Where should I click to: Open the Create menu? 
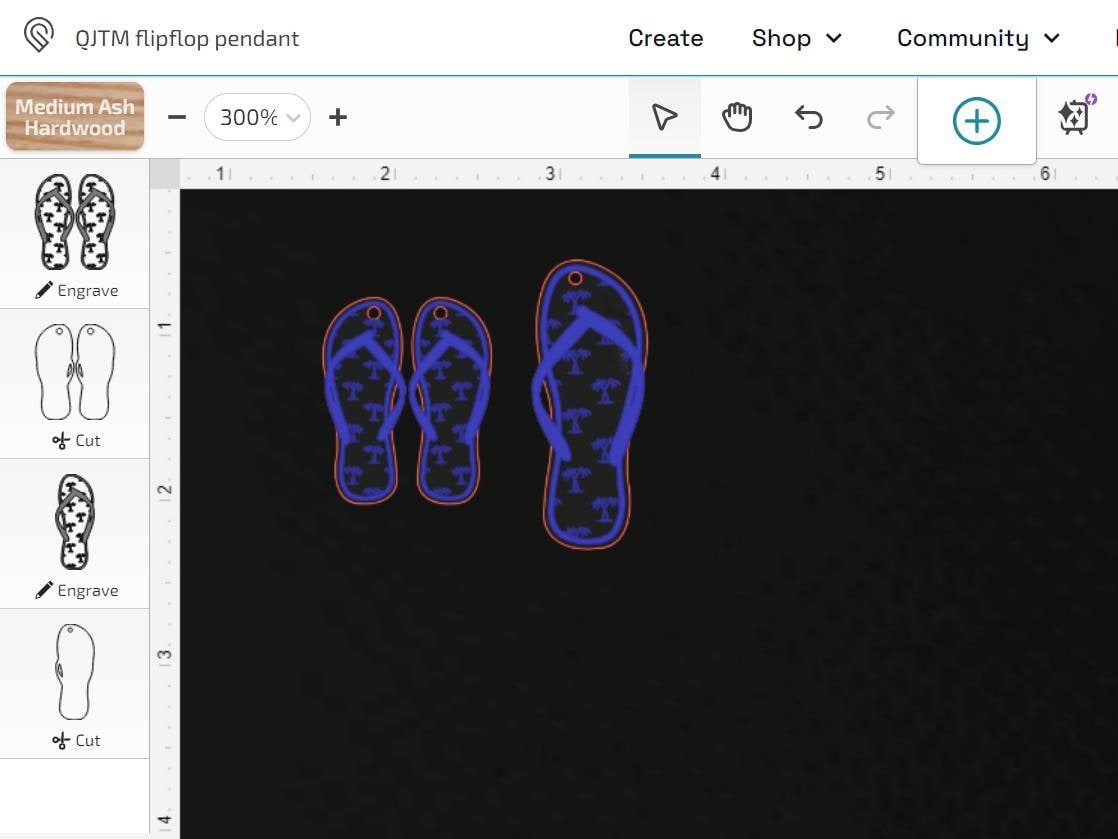[665, 38]
